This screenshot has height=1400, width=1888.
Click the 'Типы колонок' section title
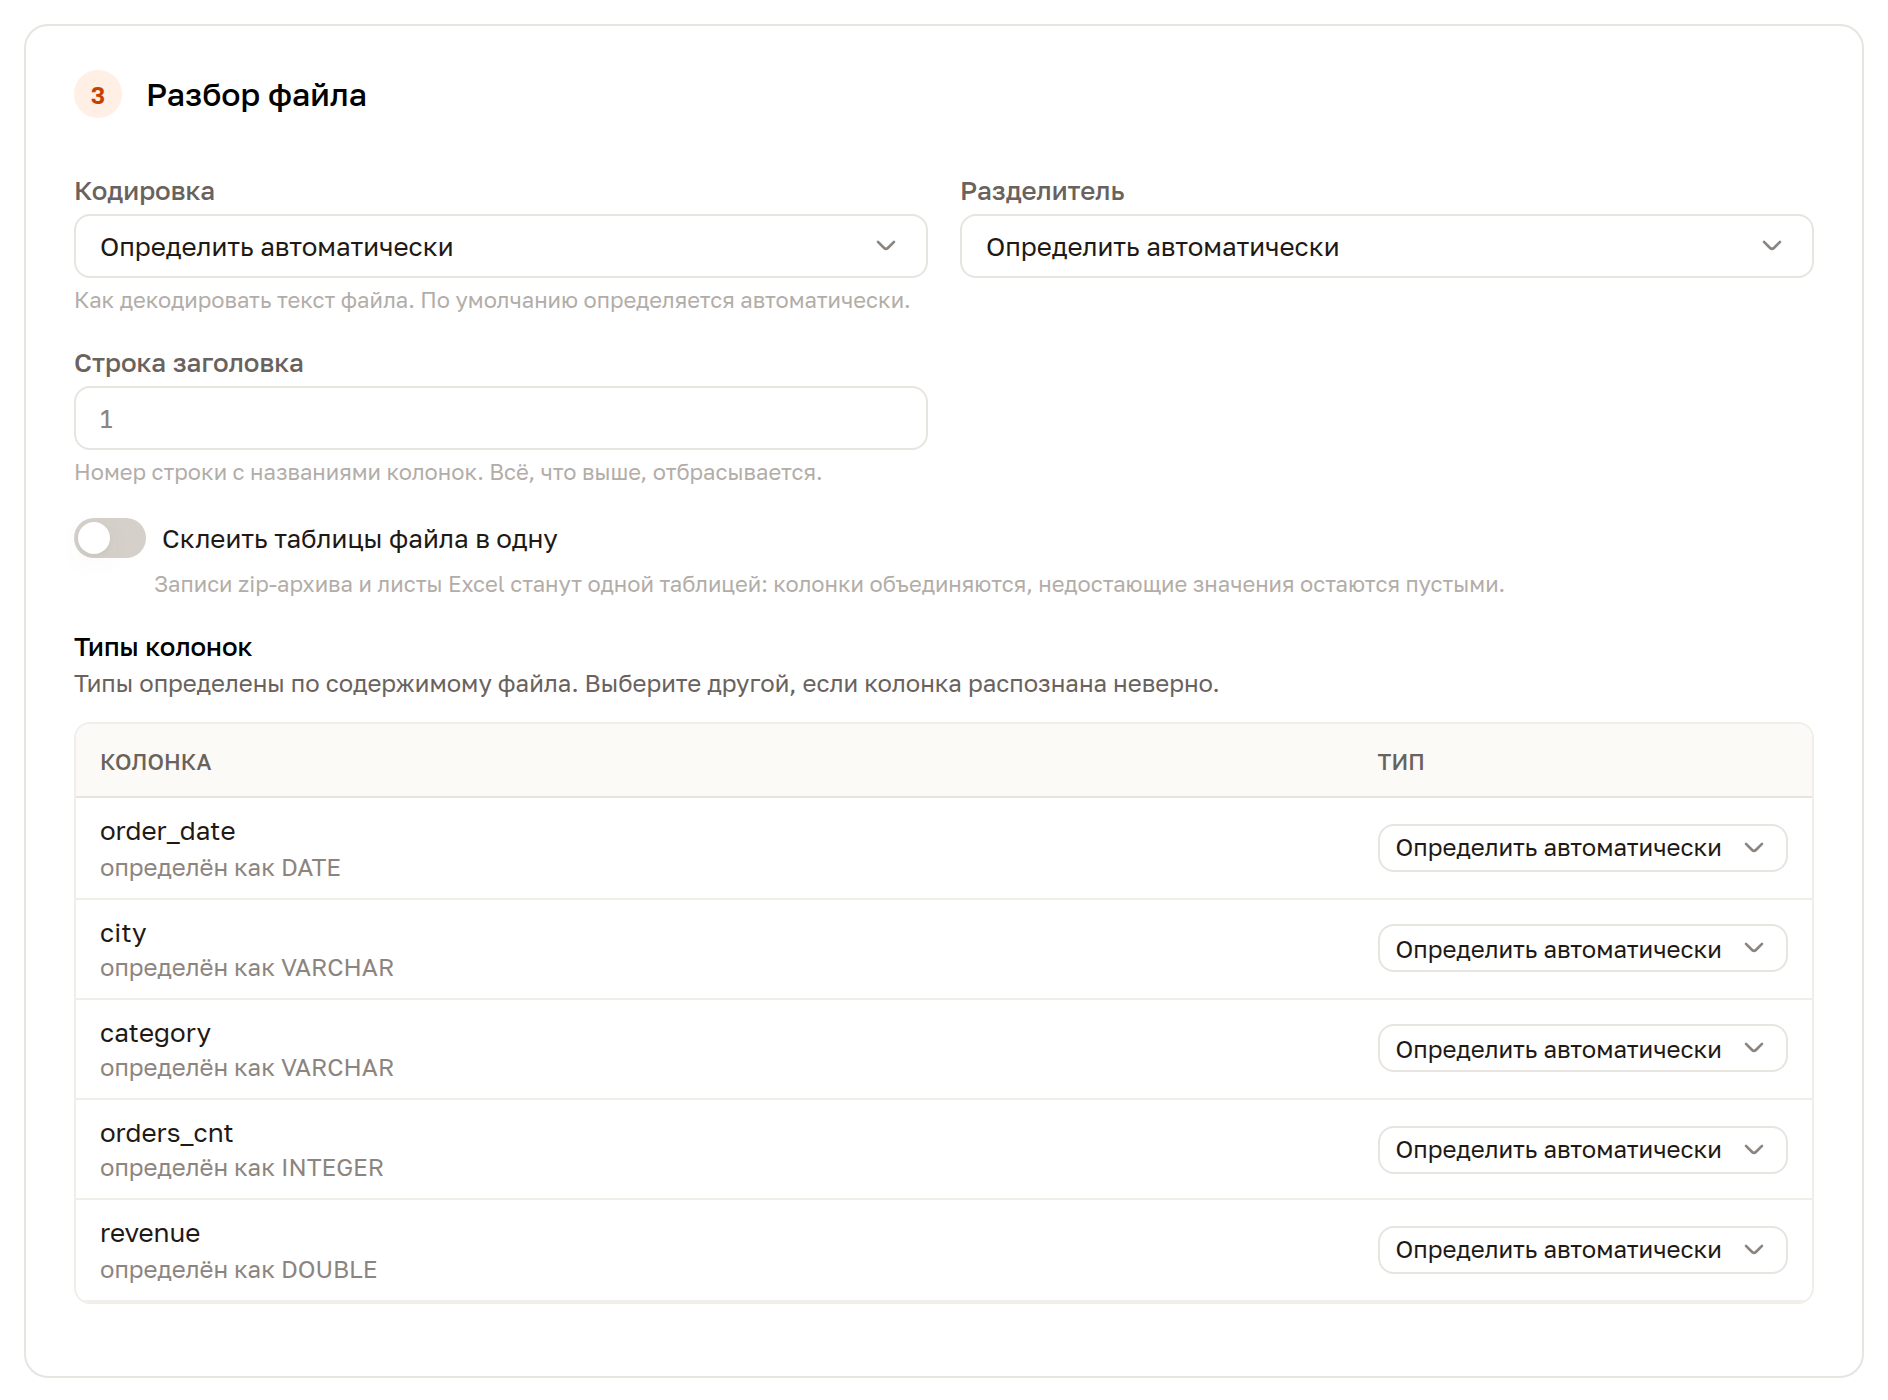[163, 648]
